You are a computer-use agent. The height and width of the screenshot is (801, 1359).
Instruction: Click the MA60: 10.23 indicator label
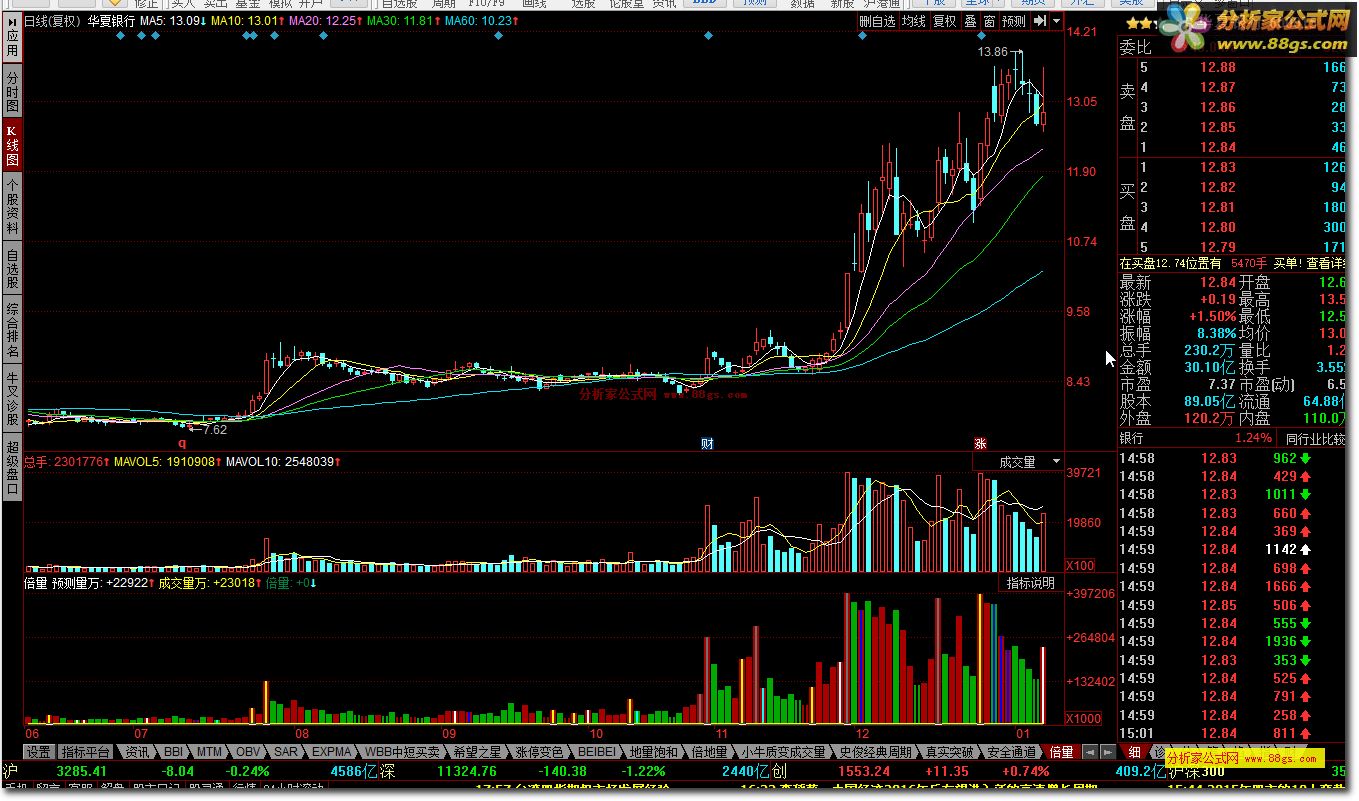tap(483, 20)
